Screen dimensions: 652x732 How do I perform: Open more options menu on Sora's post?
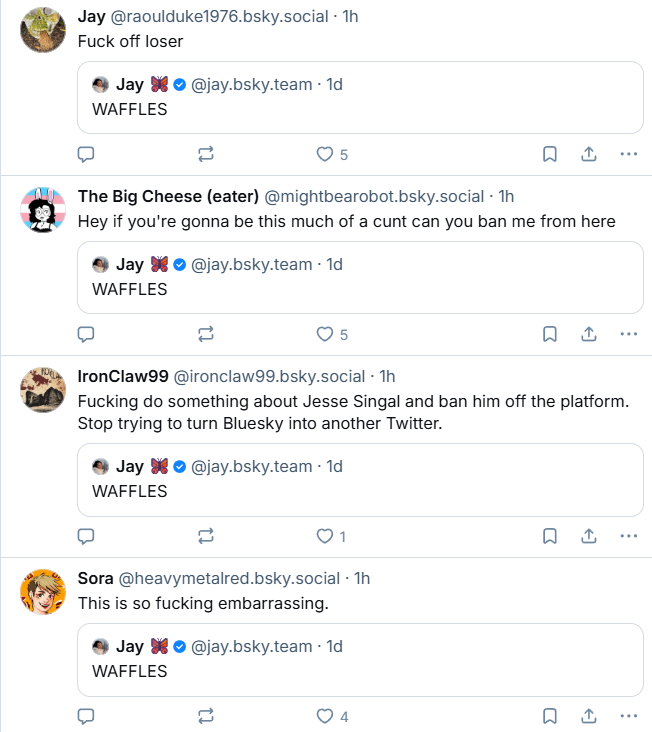tap(628, 716)
